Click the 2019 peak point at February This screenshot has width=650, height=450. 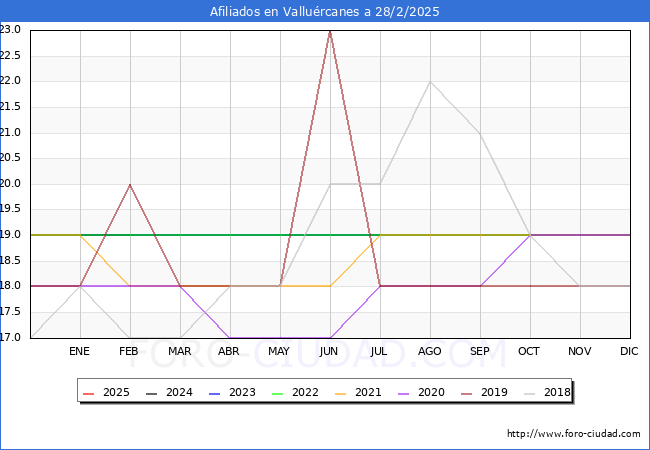(130, 184)
